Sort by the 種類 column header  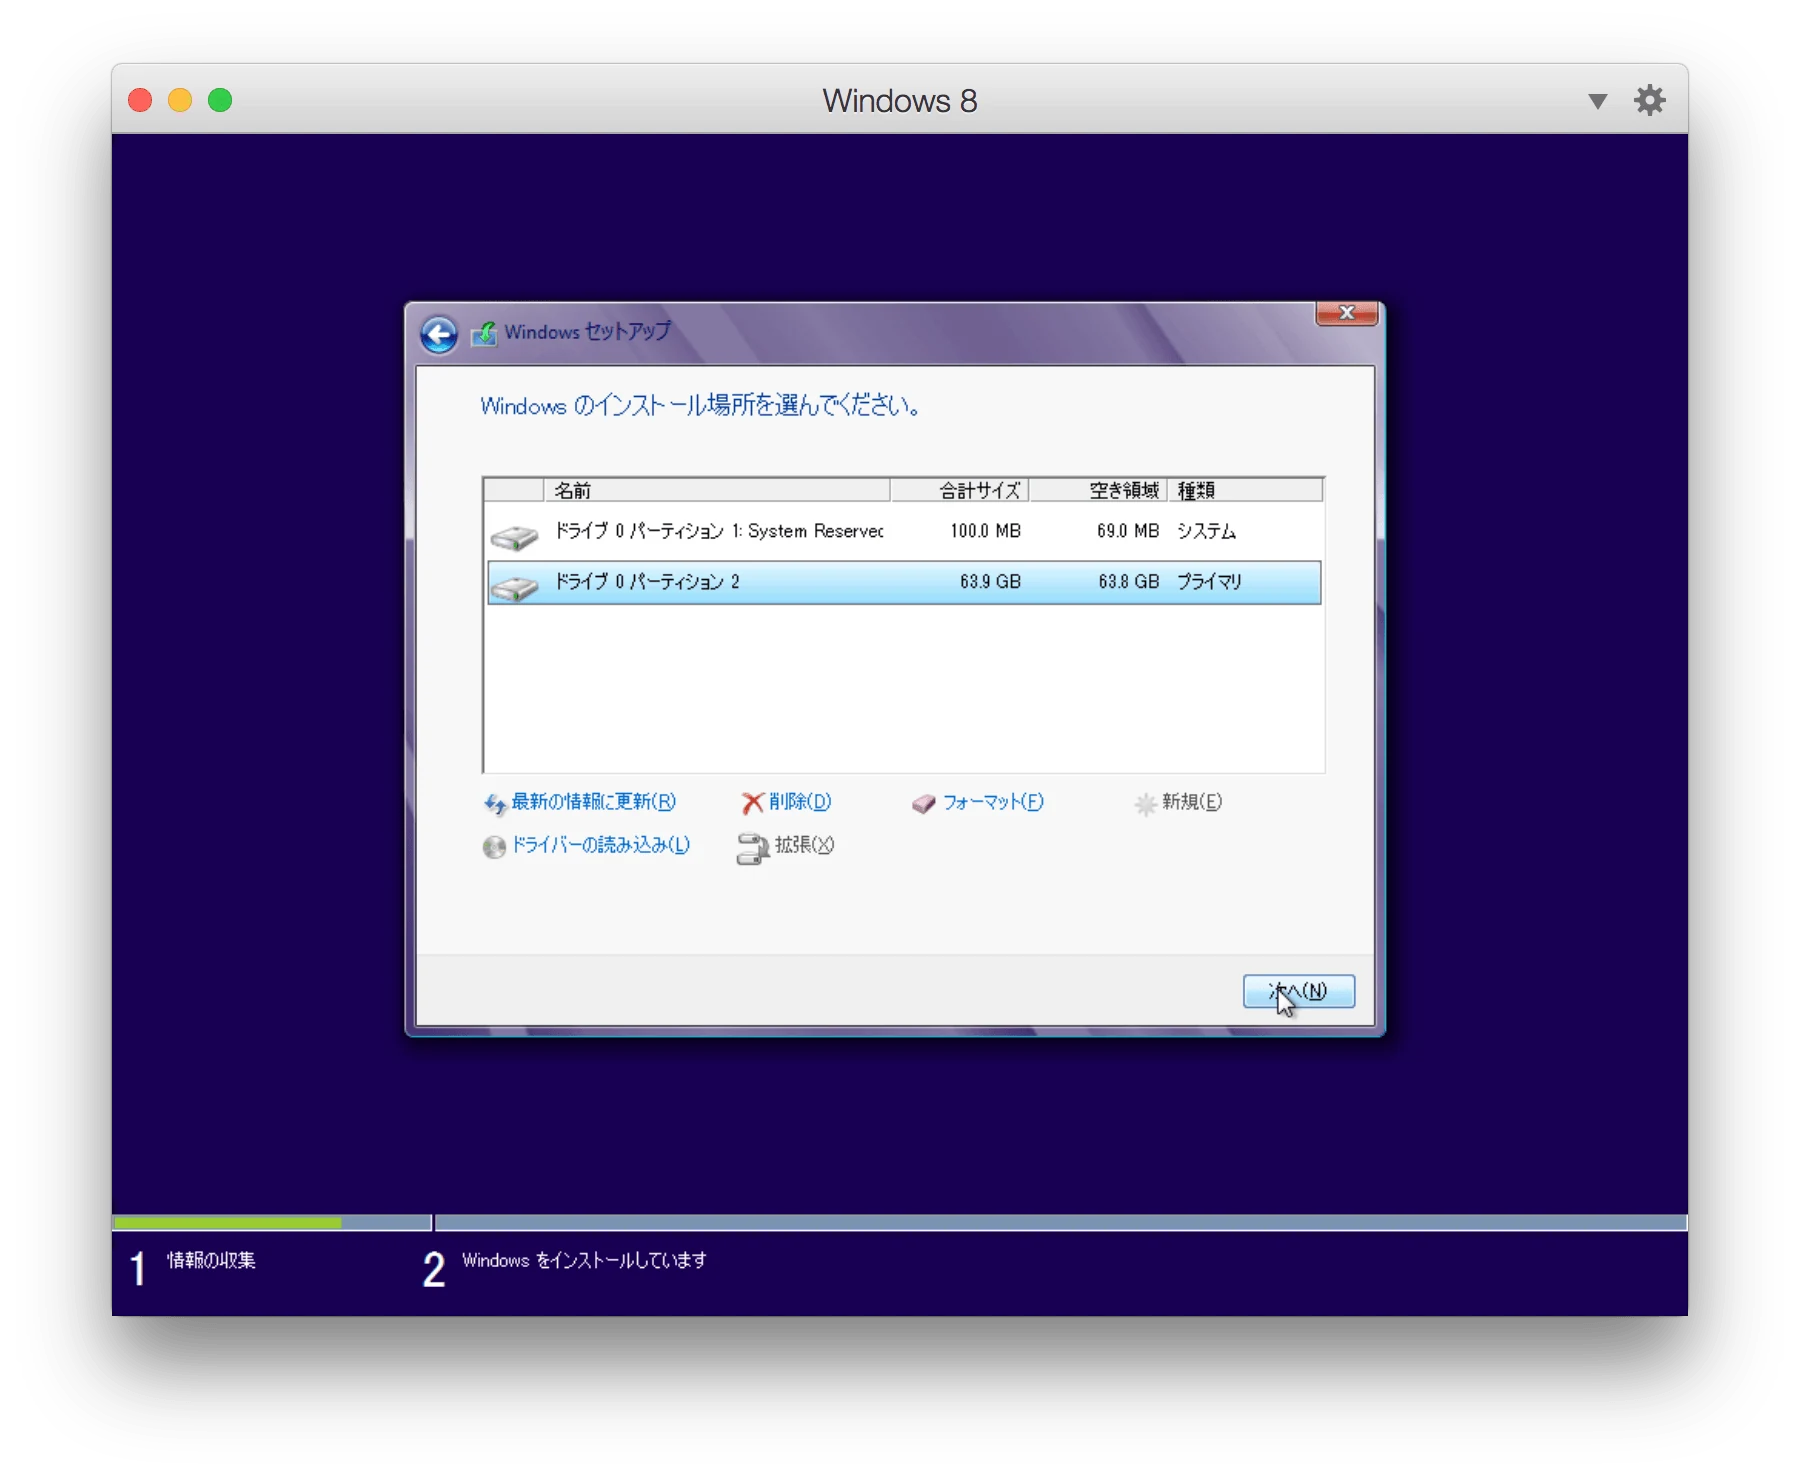tap(1245, 490)
